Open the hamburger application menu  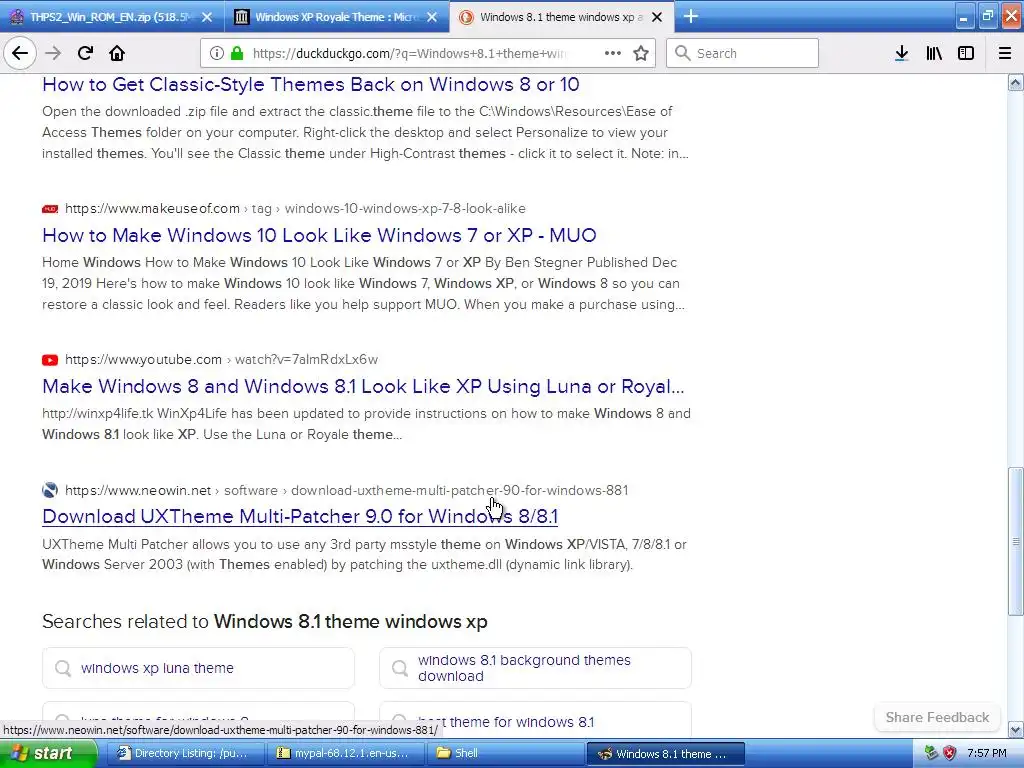pos(1004,53)
